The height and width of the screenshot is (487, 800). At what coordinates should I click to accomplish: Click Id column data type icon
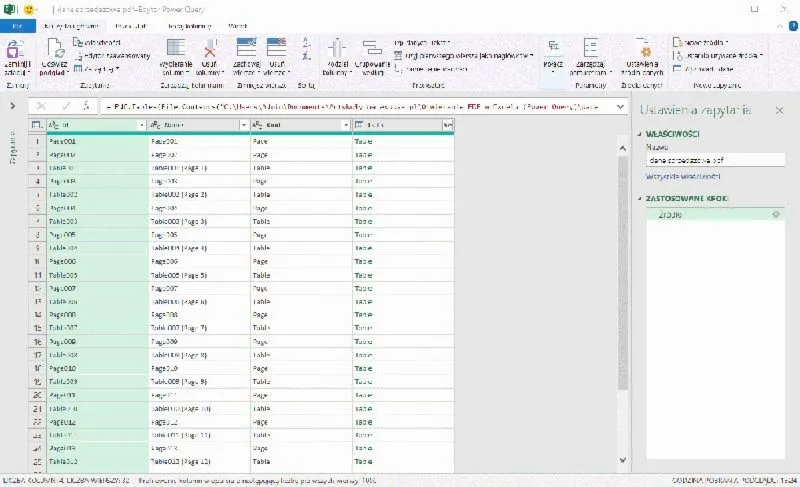[54, 125]
